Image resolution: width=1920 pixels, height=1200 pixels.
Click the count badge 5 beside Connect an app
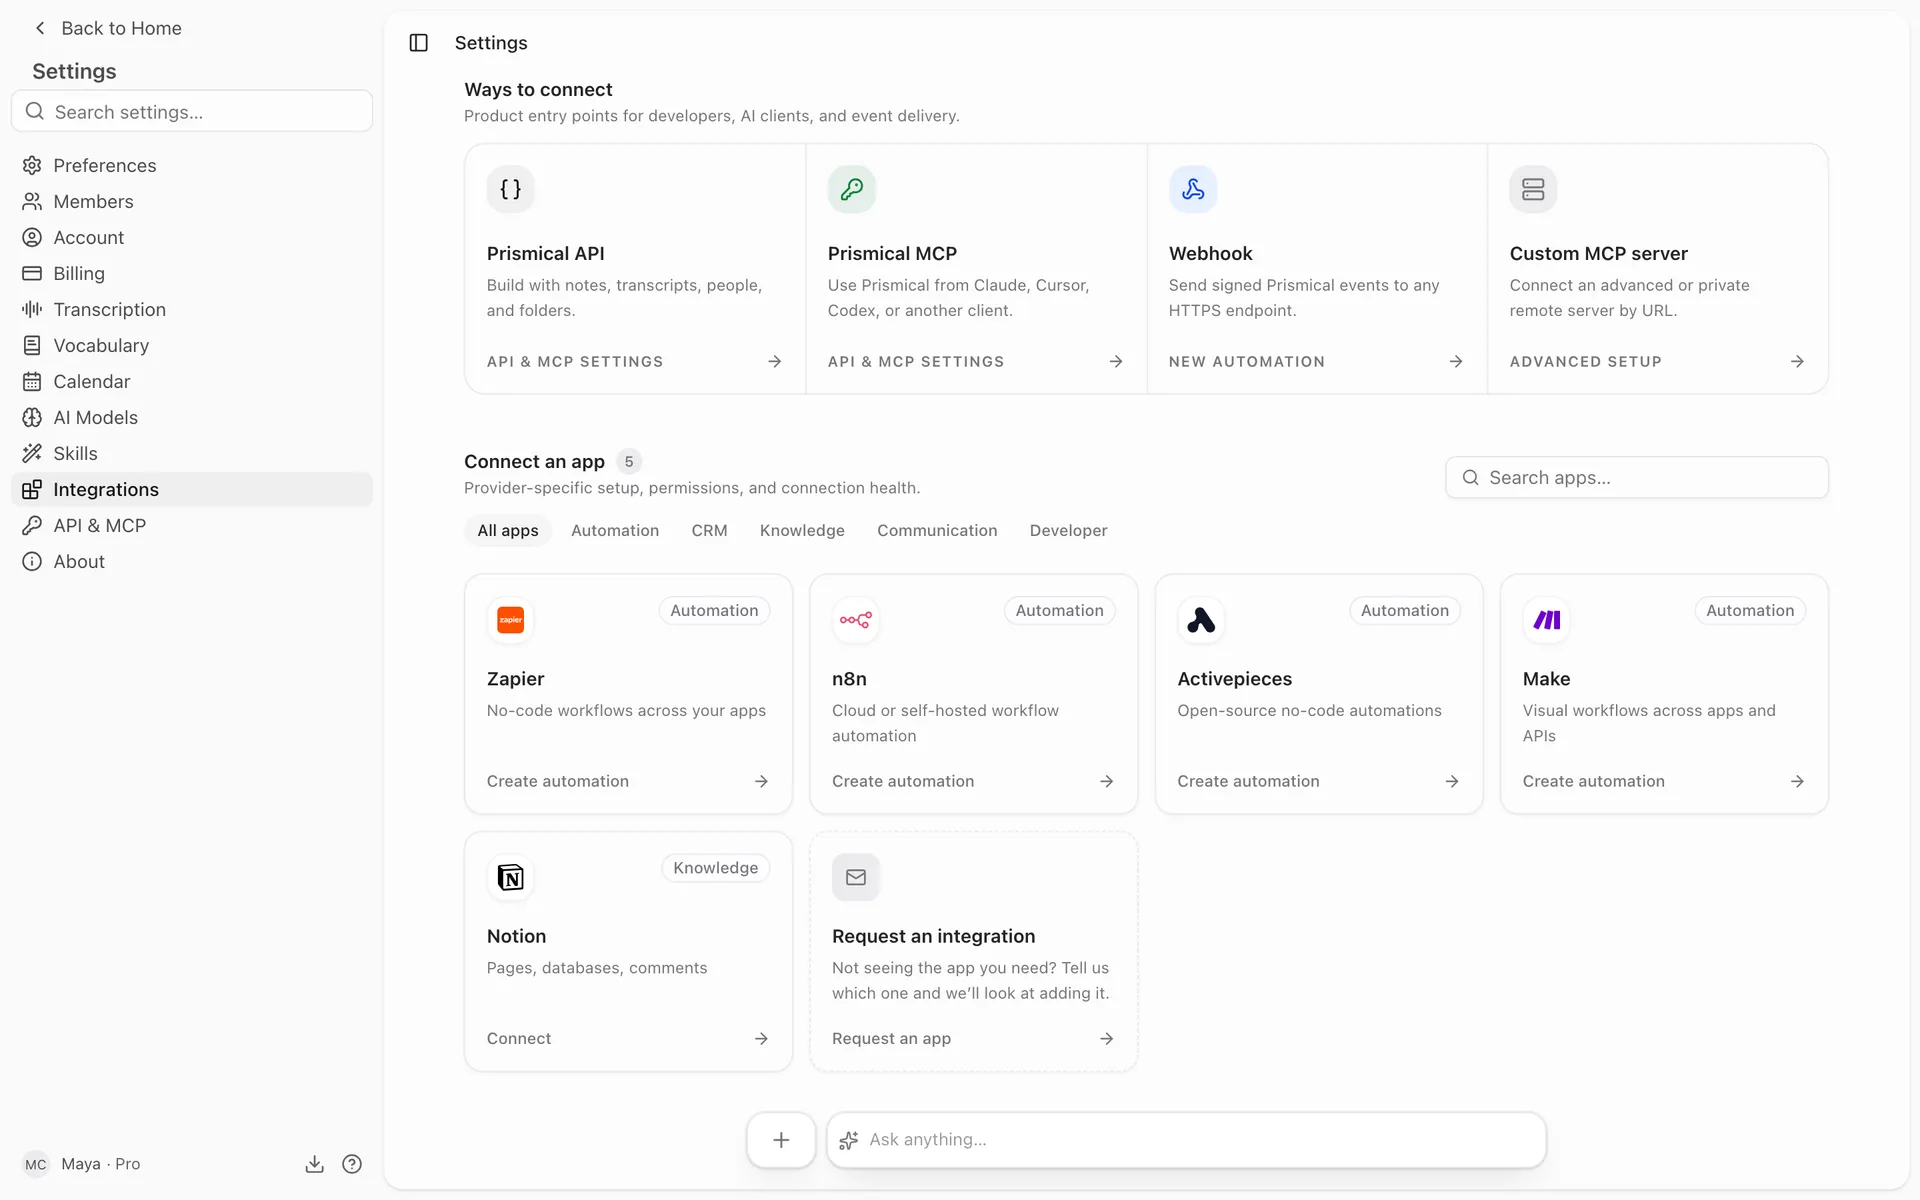(629, 462)
